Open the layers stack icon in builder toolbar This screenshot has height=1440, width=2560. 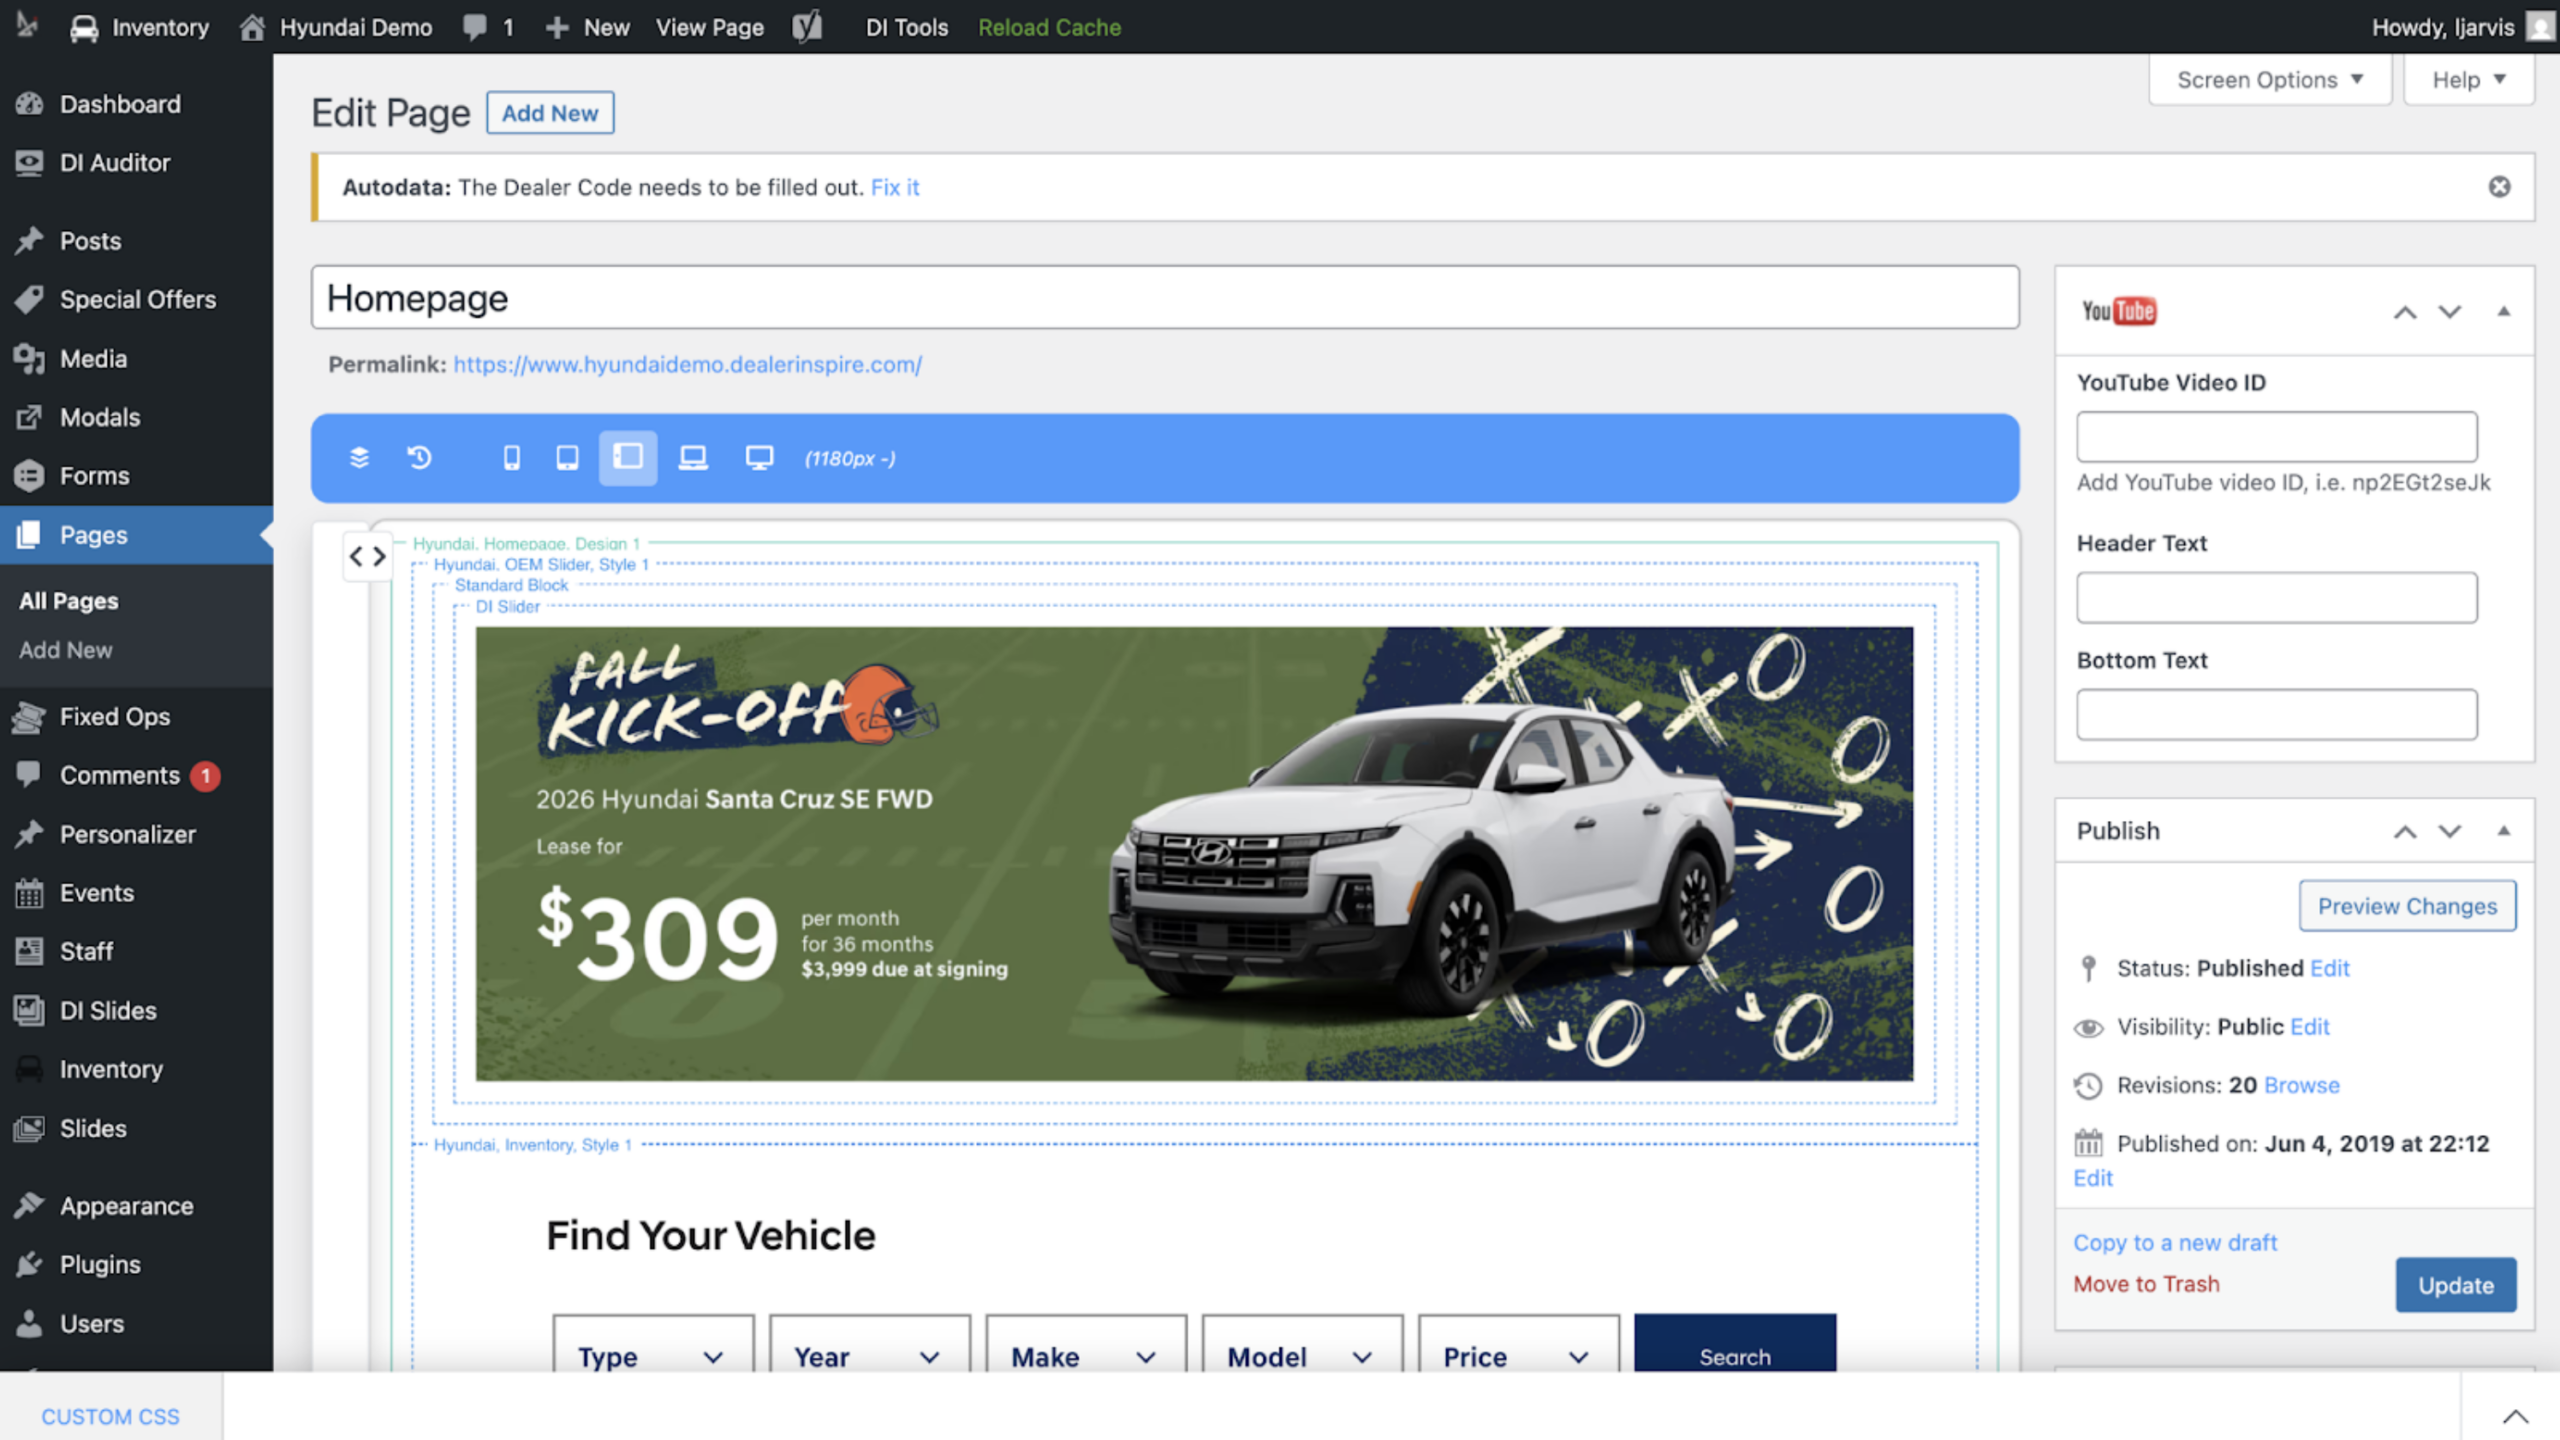tap(359, 458)
